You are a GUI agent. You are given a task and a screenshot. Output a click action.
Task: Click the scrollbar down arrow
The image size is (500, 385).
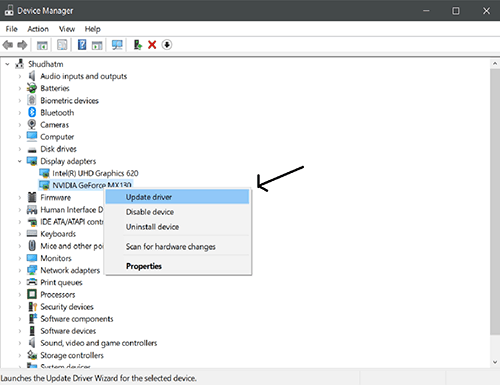click(495, 362)
